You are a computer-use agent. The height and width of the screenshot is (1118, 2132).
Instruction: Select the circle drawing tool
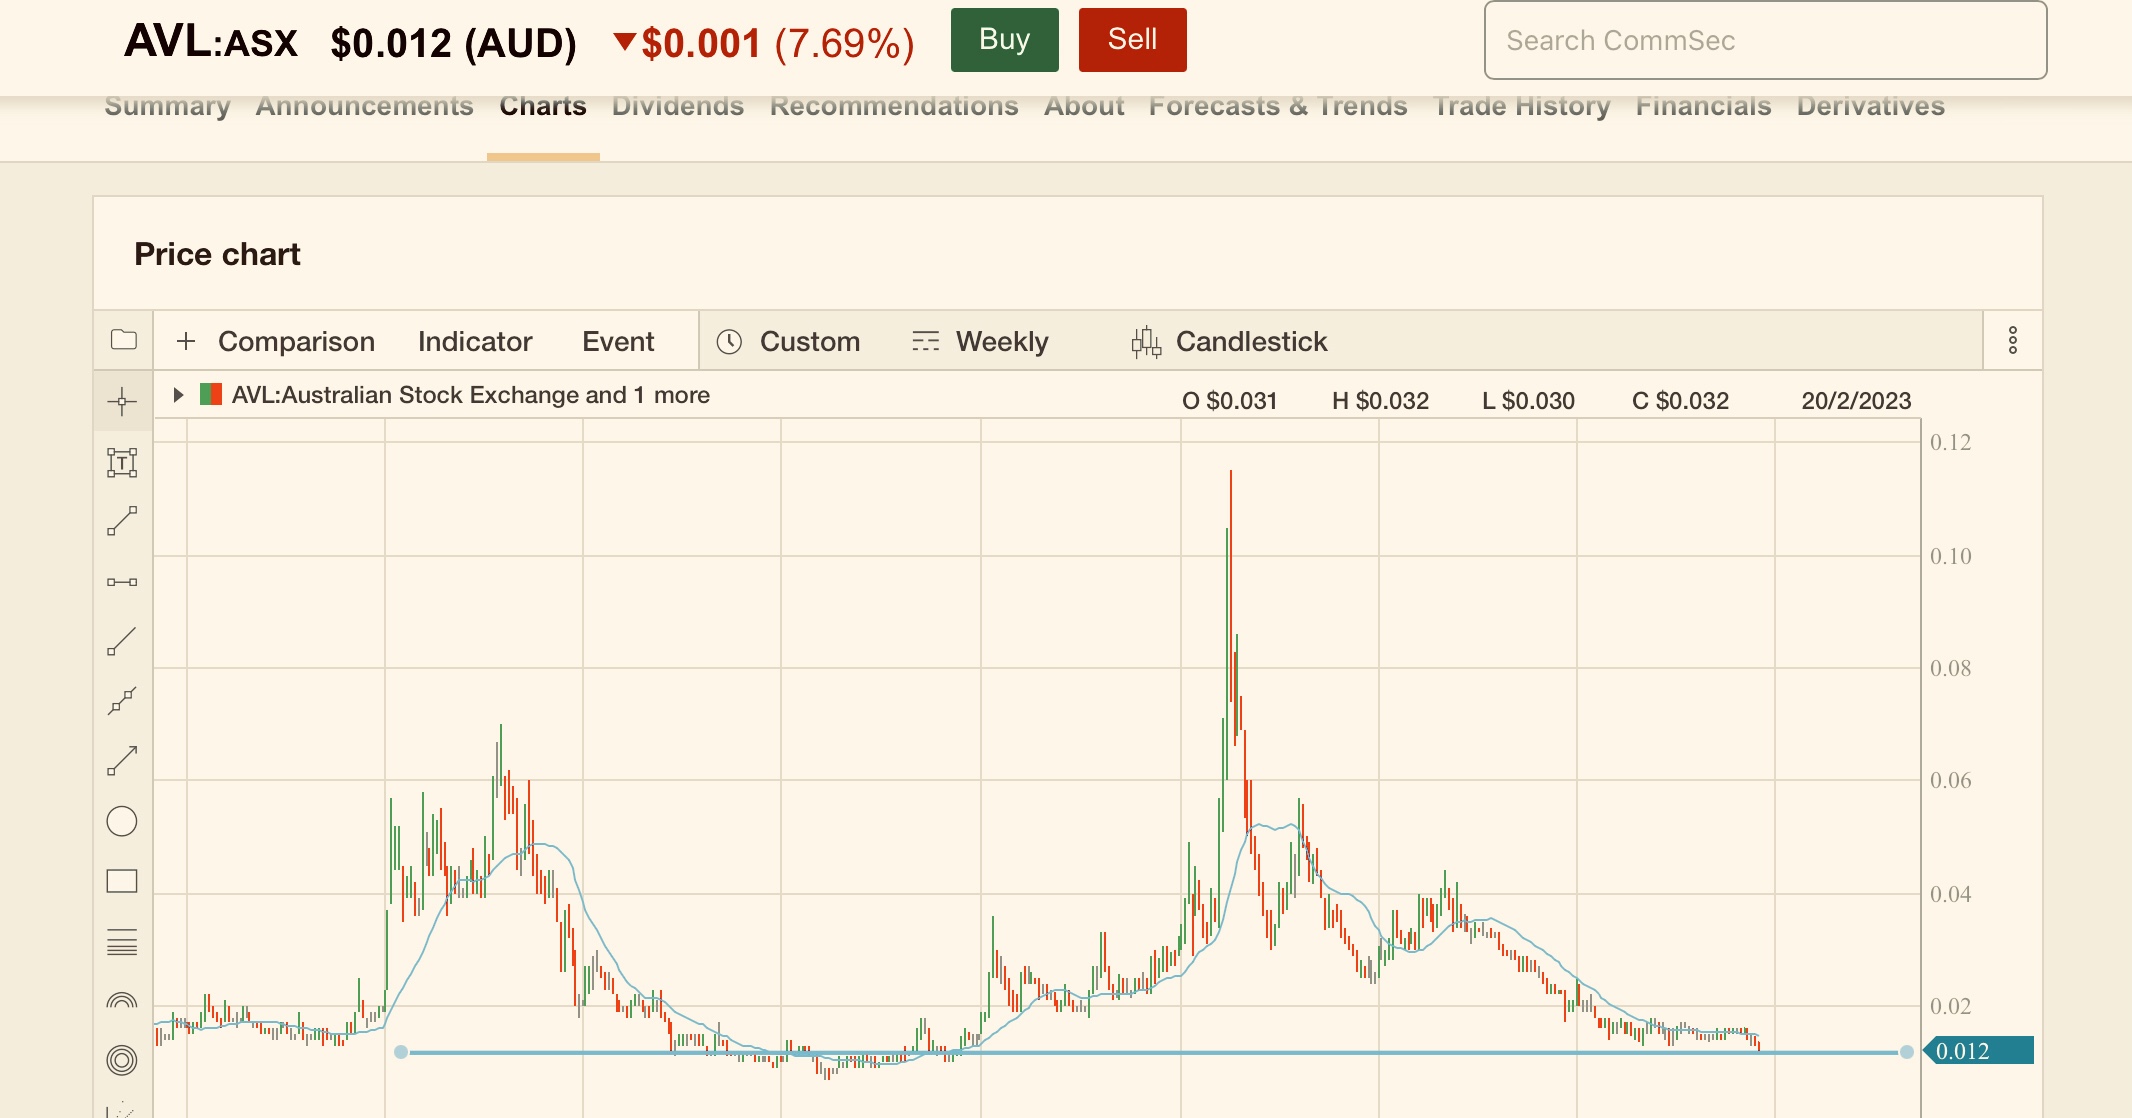(122, 821)
